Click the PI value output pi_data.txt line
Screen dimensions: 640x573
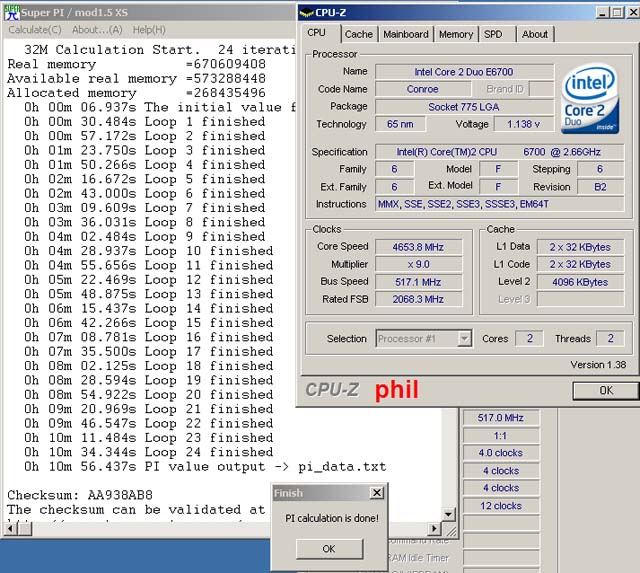(205, 466)
